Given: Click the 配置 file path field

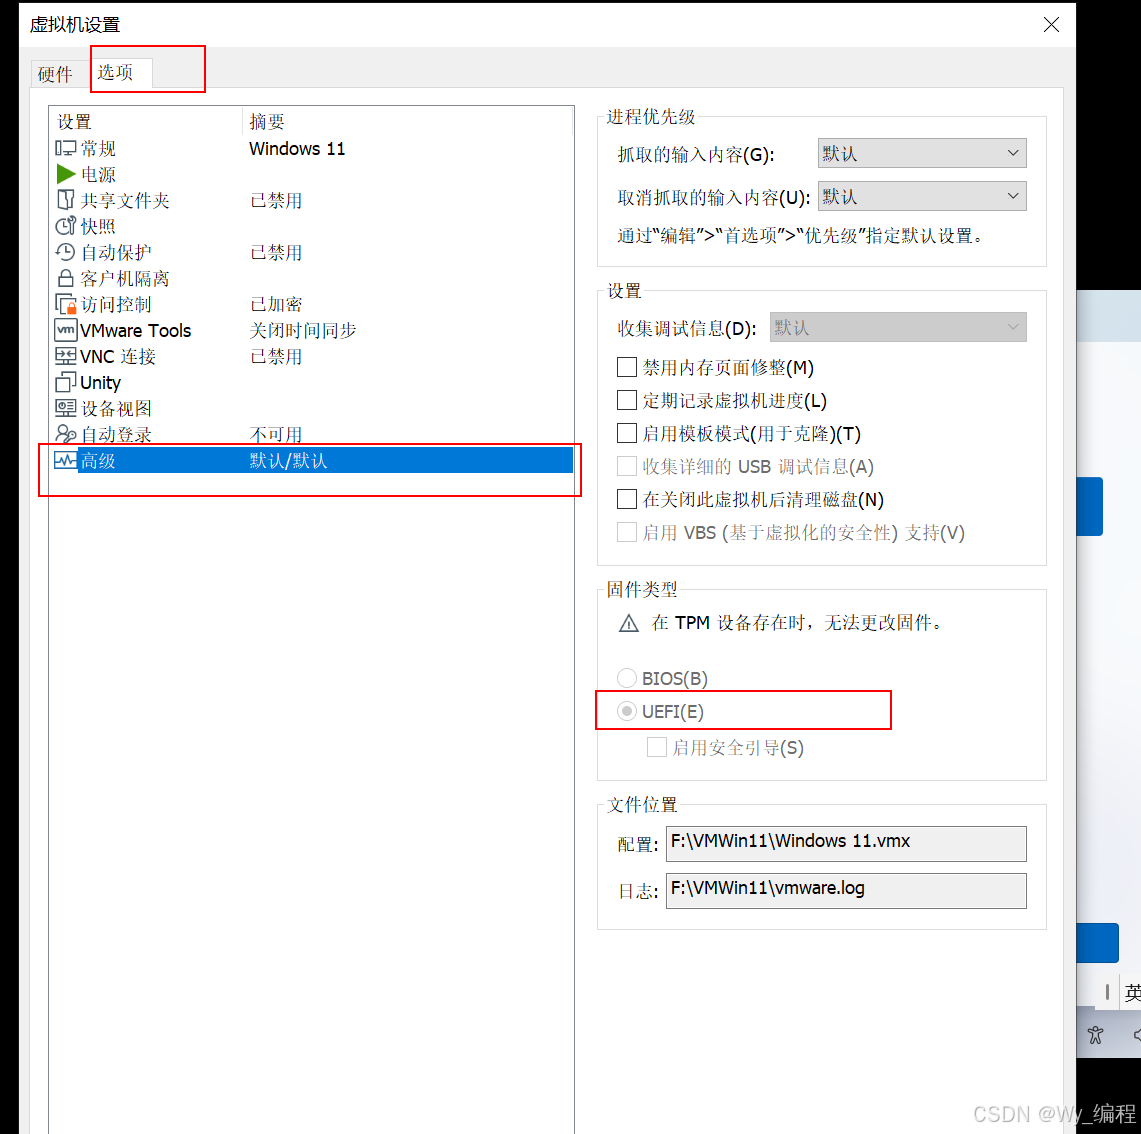Looking at the screenshot, I should pyautogui.click(x=846, y=843).
